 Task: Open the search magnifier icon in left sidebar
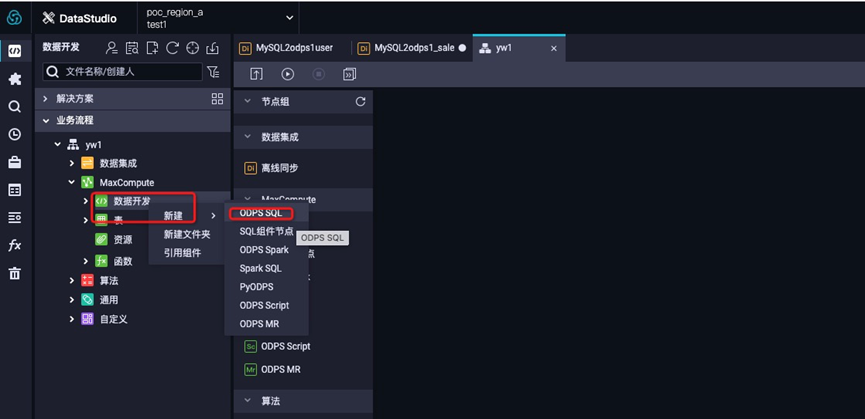pos(15,106)
